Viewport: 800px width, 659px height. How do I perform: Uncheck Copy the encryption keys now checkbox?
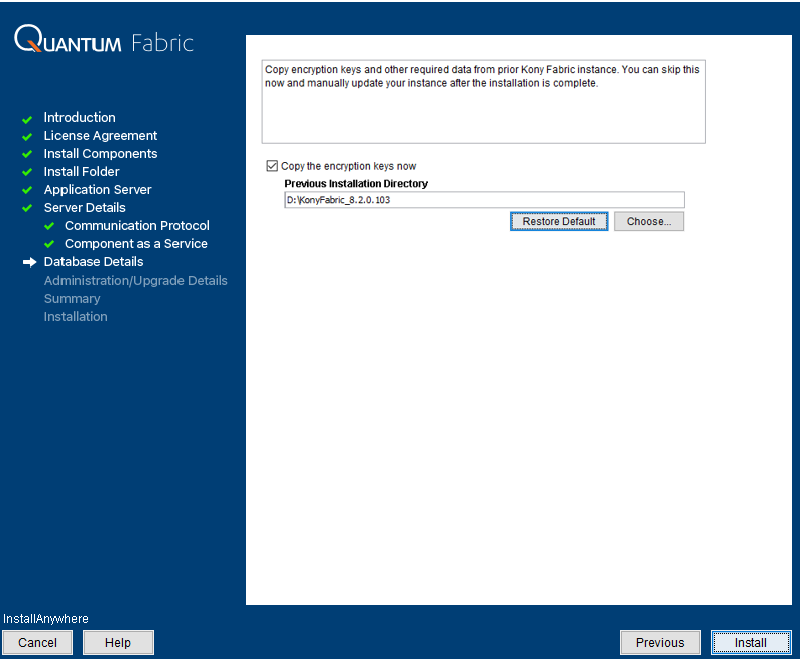pos(272,166)
